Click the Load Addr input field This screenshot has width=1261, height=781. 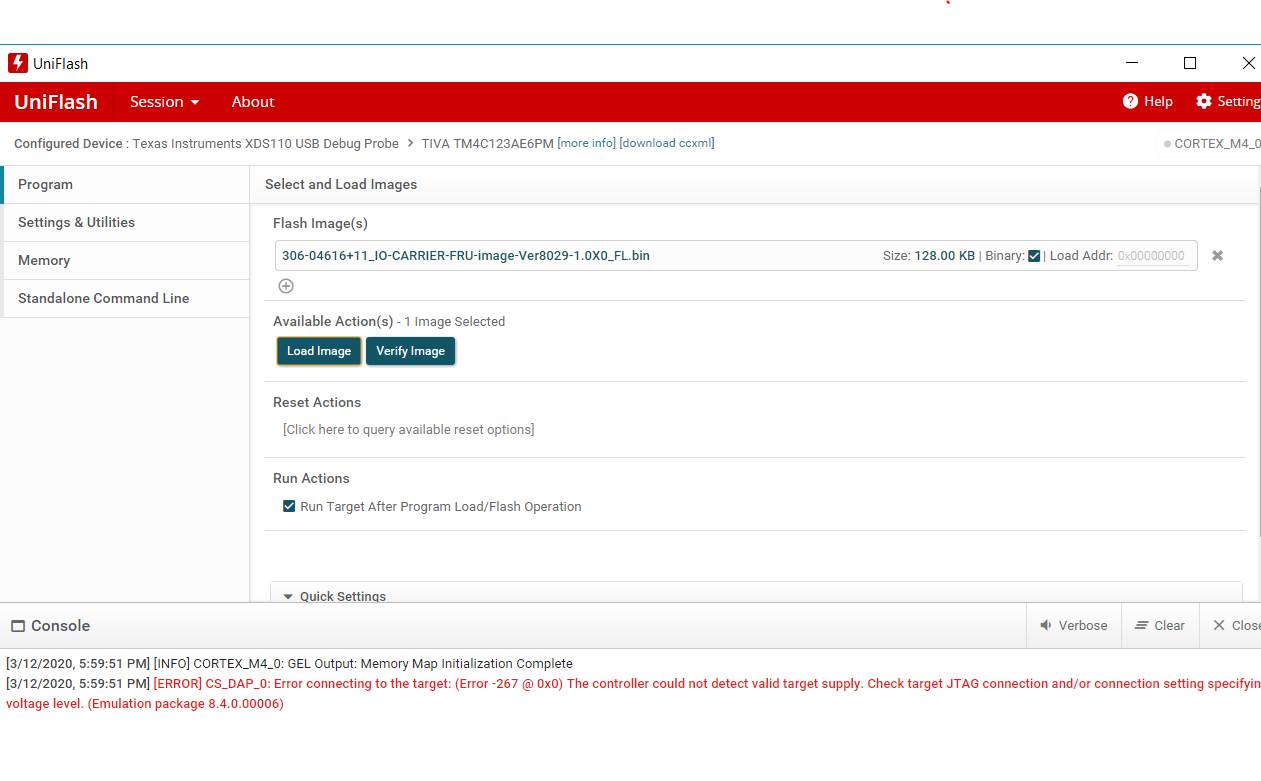(1152, 255)
